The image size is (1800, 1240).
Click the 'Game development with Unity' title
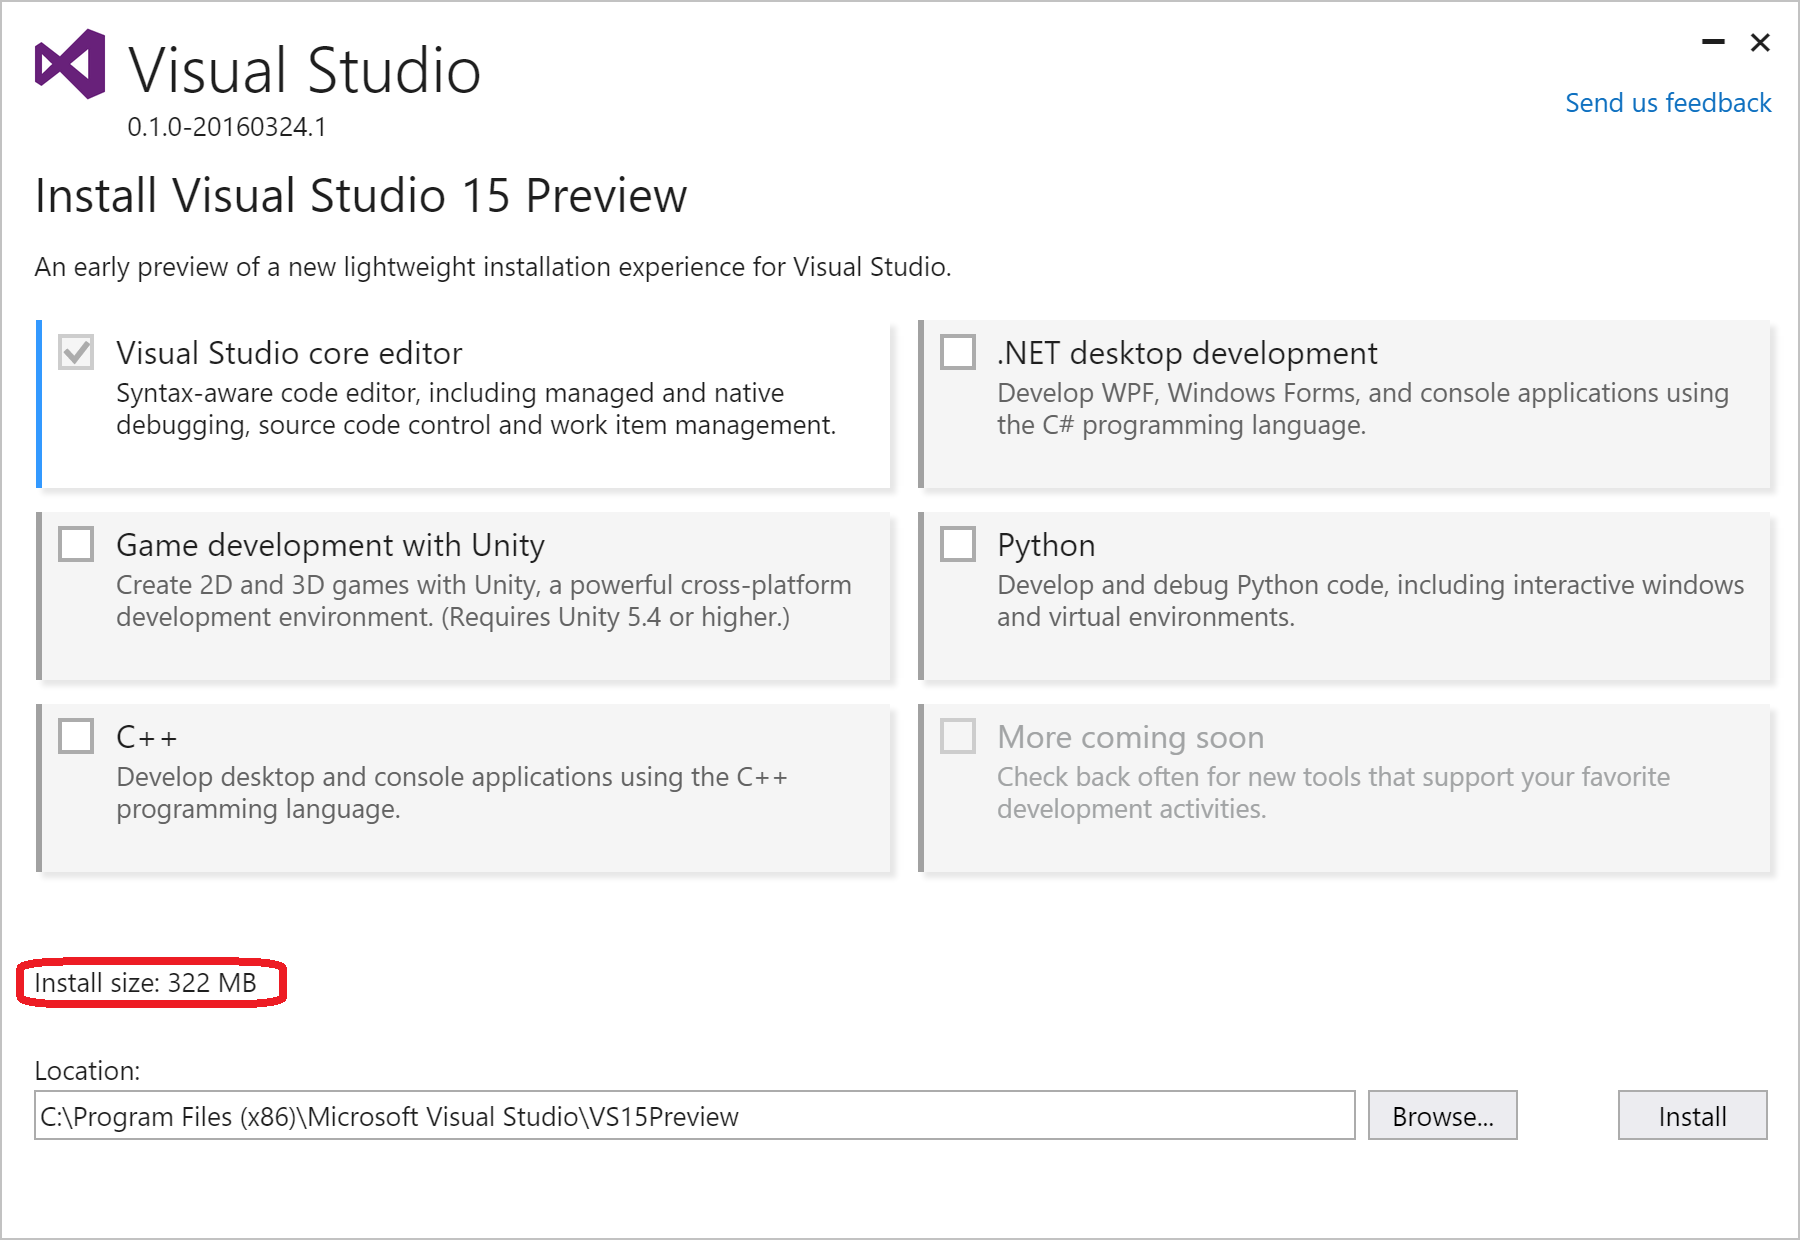coord(330,545)
